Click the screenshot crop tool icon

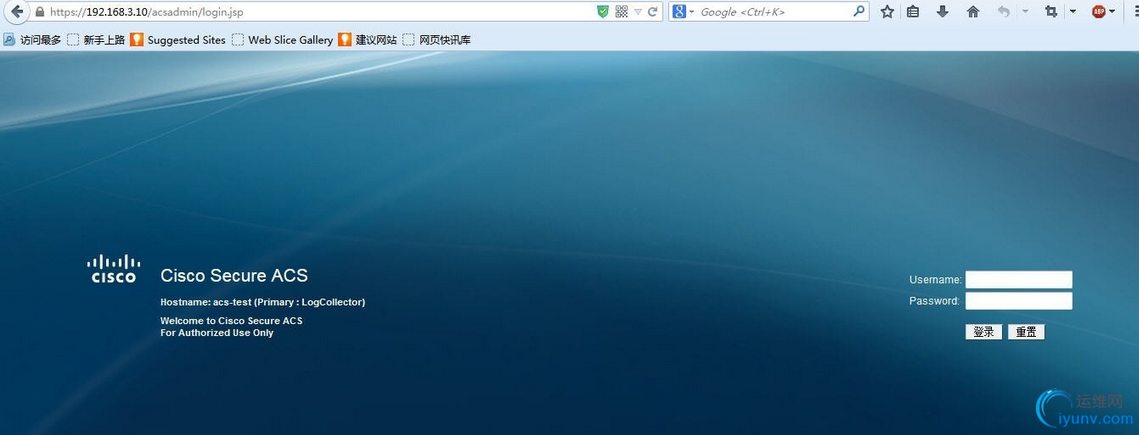1050,12
